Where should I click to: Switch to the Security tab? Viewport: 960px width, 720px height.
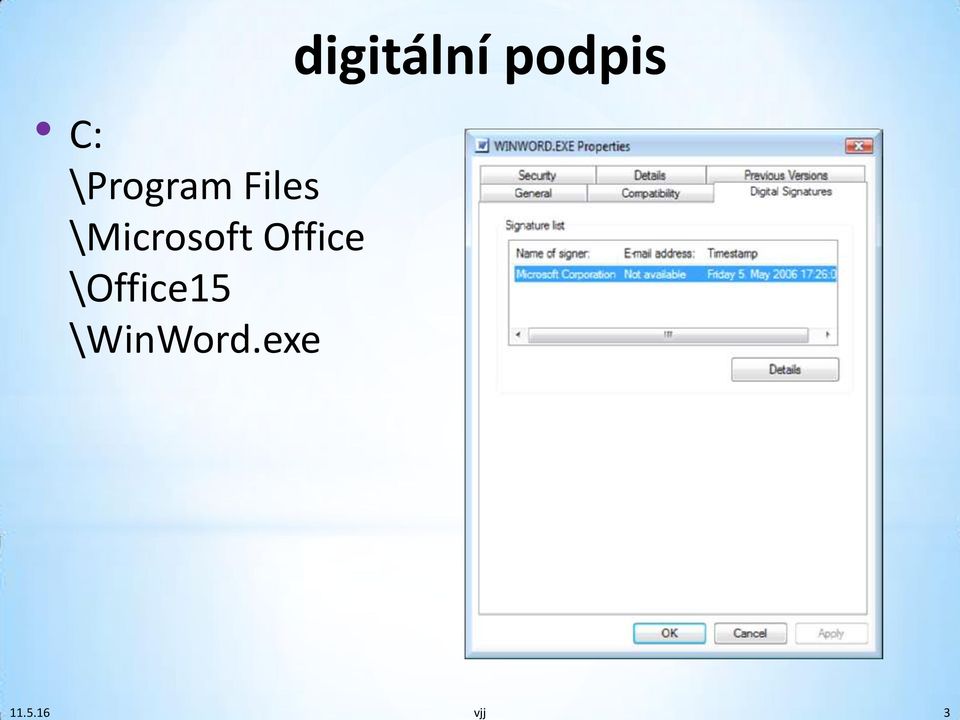(x=538, y=175)
